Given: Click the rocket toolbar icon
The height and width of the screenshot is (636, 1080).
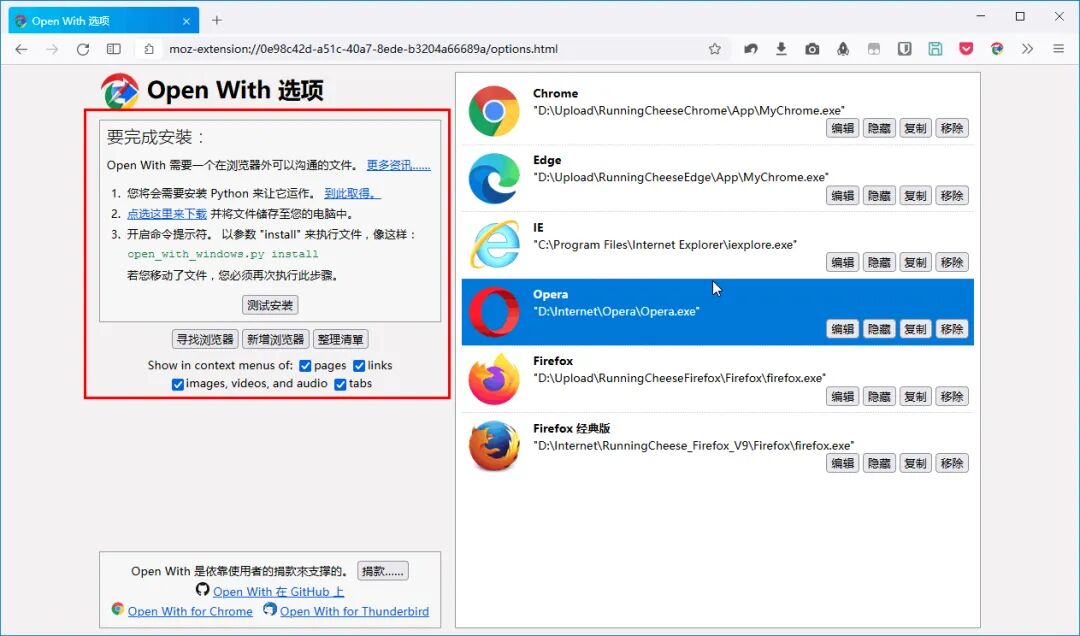Looking at the screenshot, I should pos(843,49).
